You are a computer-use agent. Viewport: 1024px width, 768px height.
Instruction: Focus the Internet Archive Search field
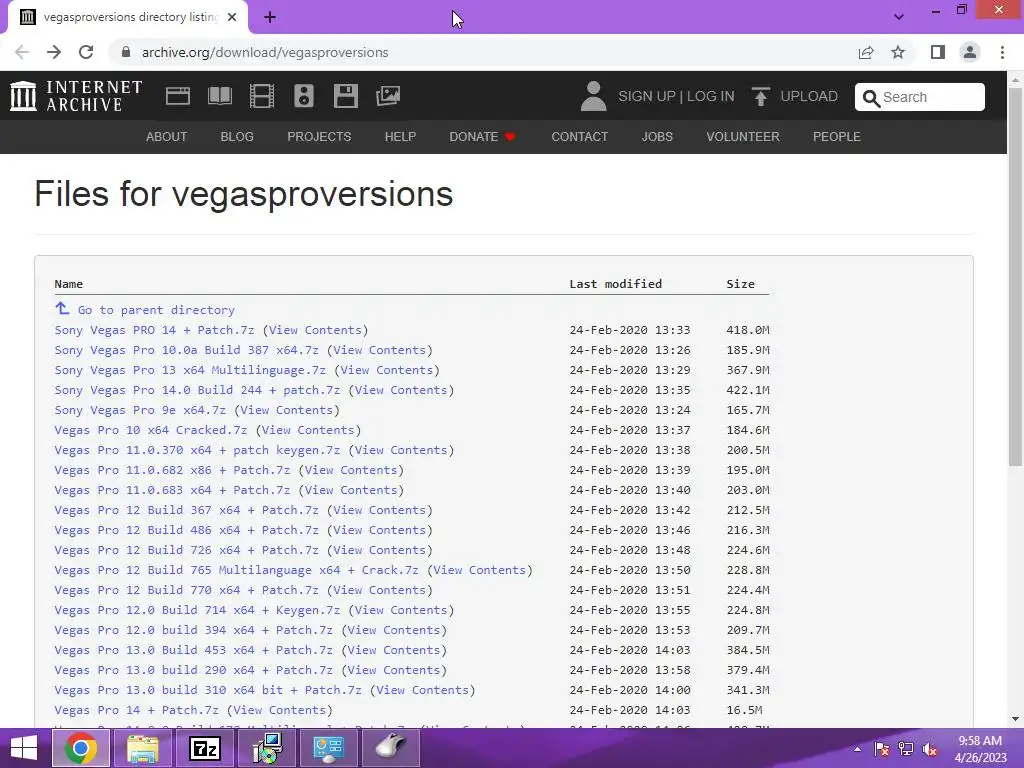click(x=920, y=97)
